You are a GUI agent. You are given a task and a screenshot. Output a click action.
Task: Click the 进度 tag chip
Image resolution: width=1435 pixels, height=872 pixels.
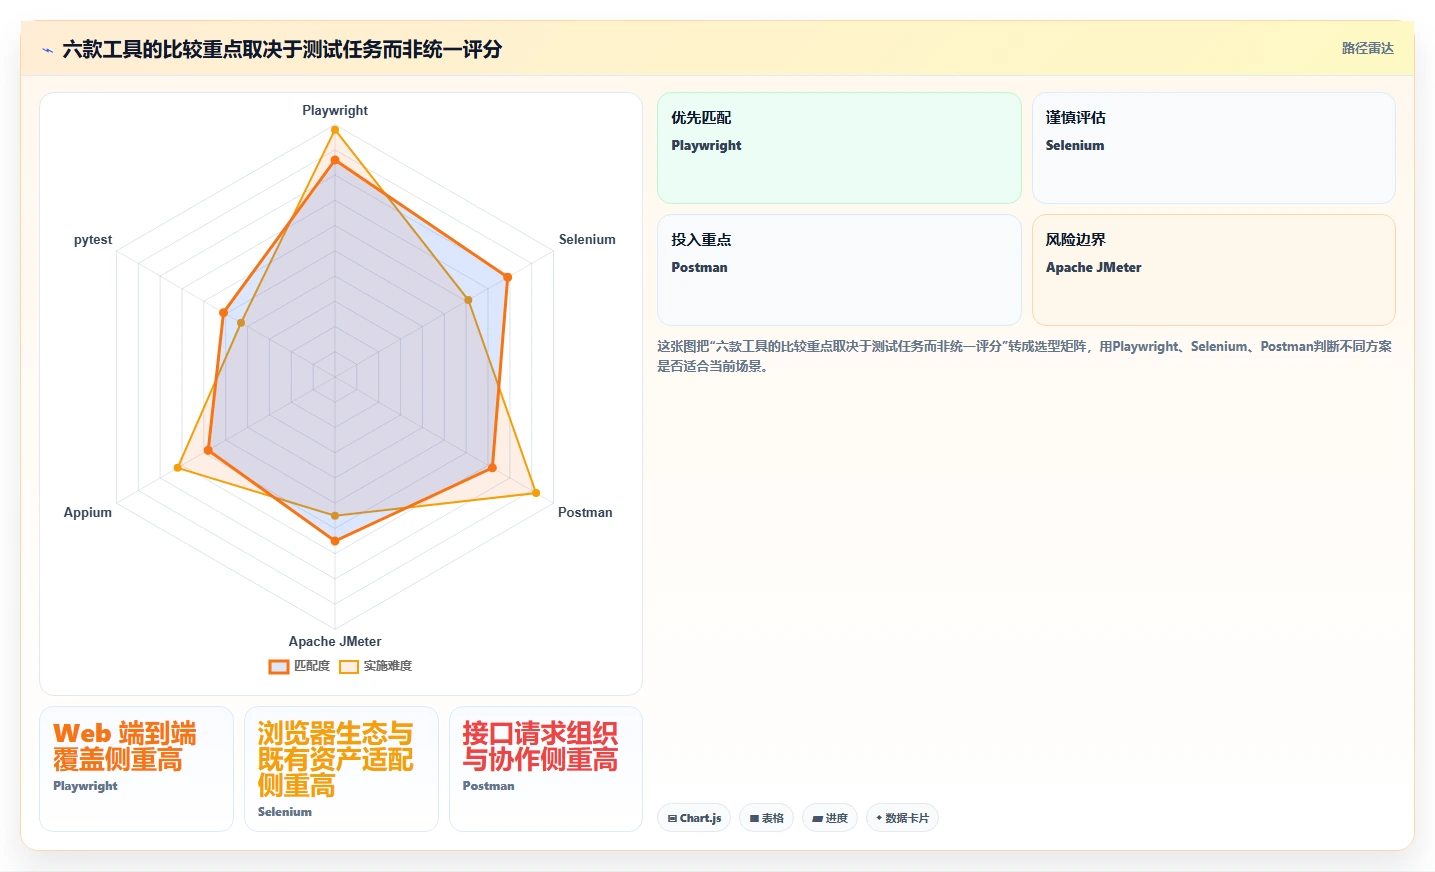click(830, 818)
